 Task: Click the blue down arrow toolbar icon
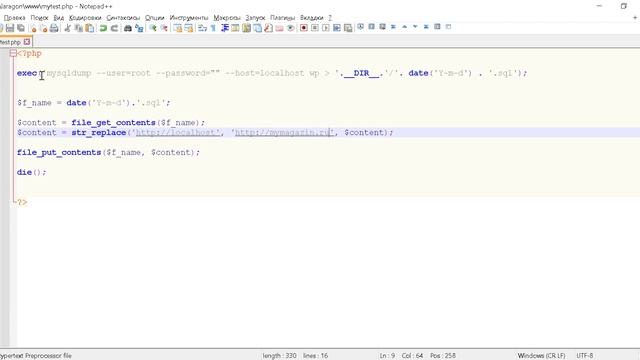(x=415, y=27)
